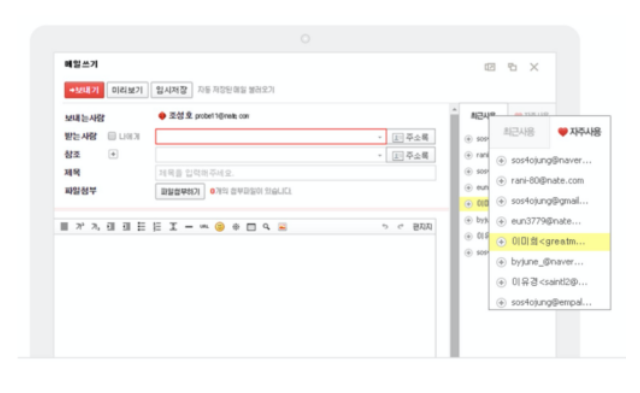Add 이유경 contact with plus icon
The image size is (640, 393).
point(501,282)
